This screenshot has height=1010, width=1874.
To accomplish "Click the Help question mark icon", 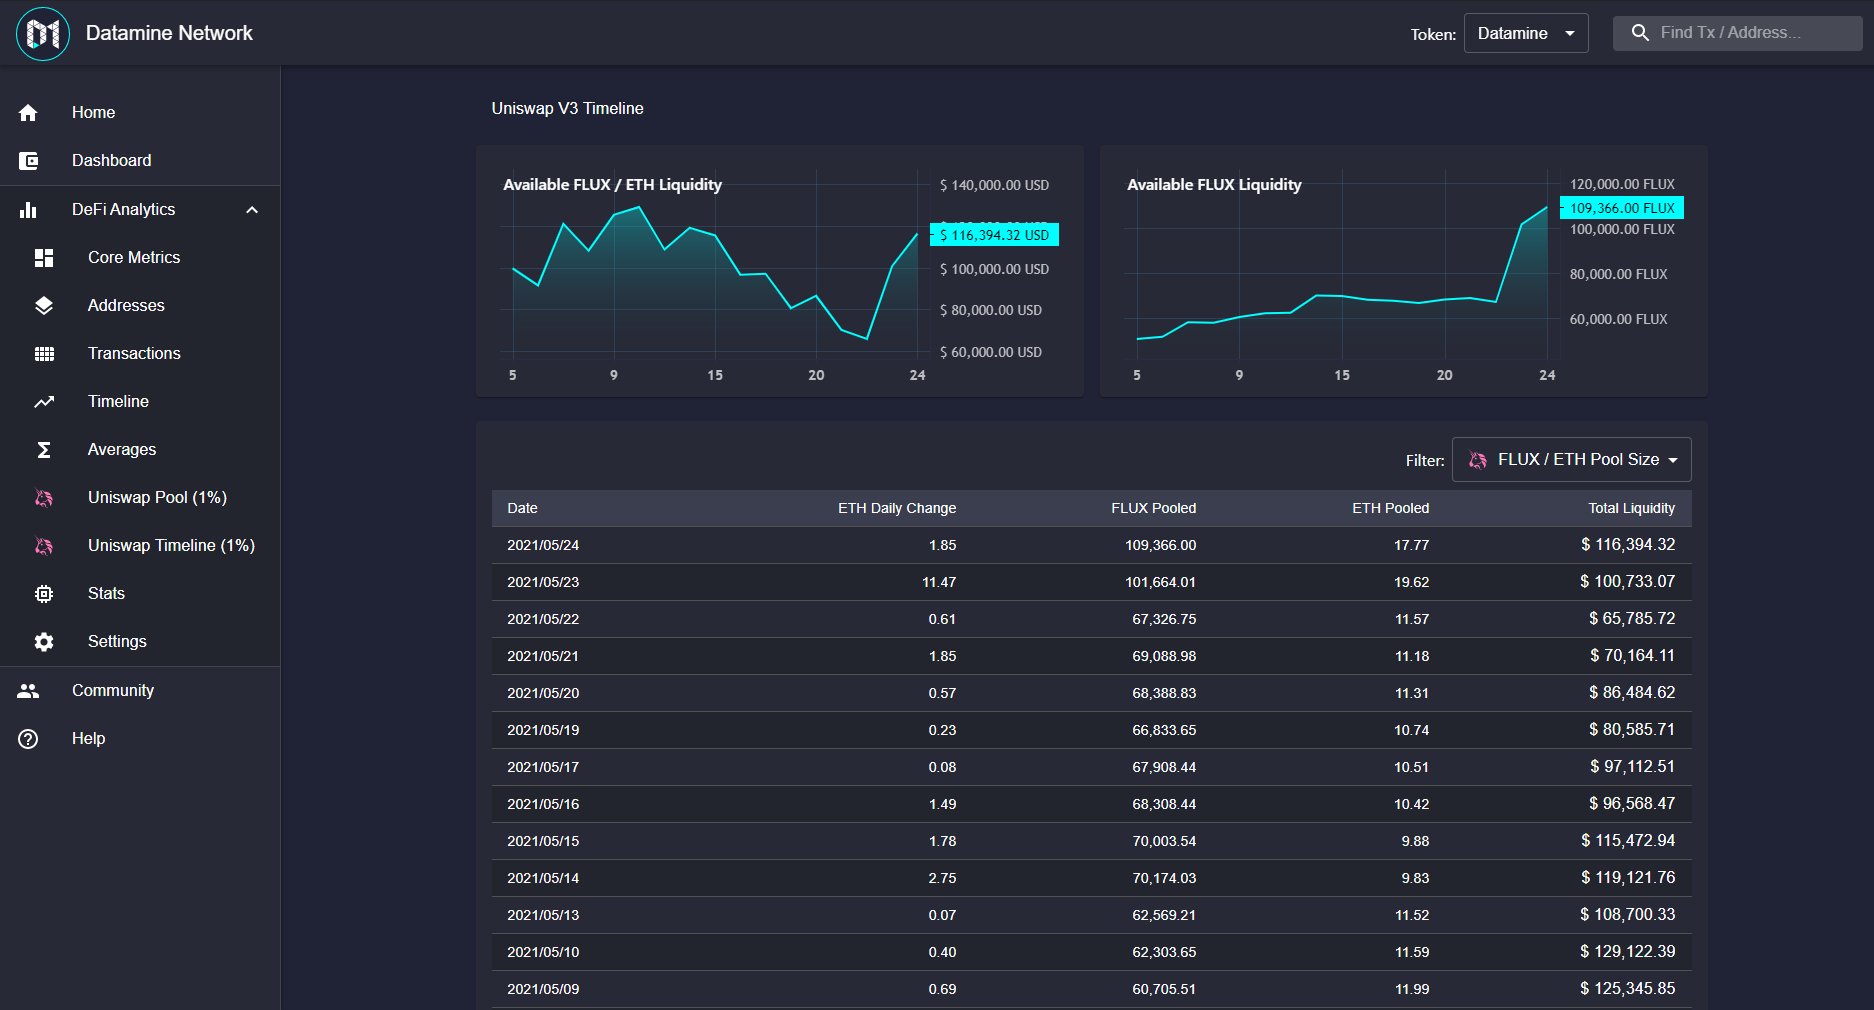I will coord(28,739).
